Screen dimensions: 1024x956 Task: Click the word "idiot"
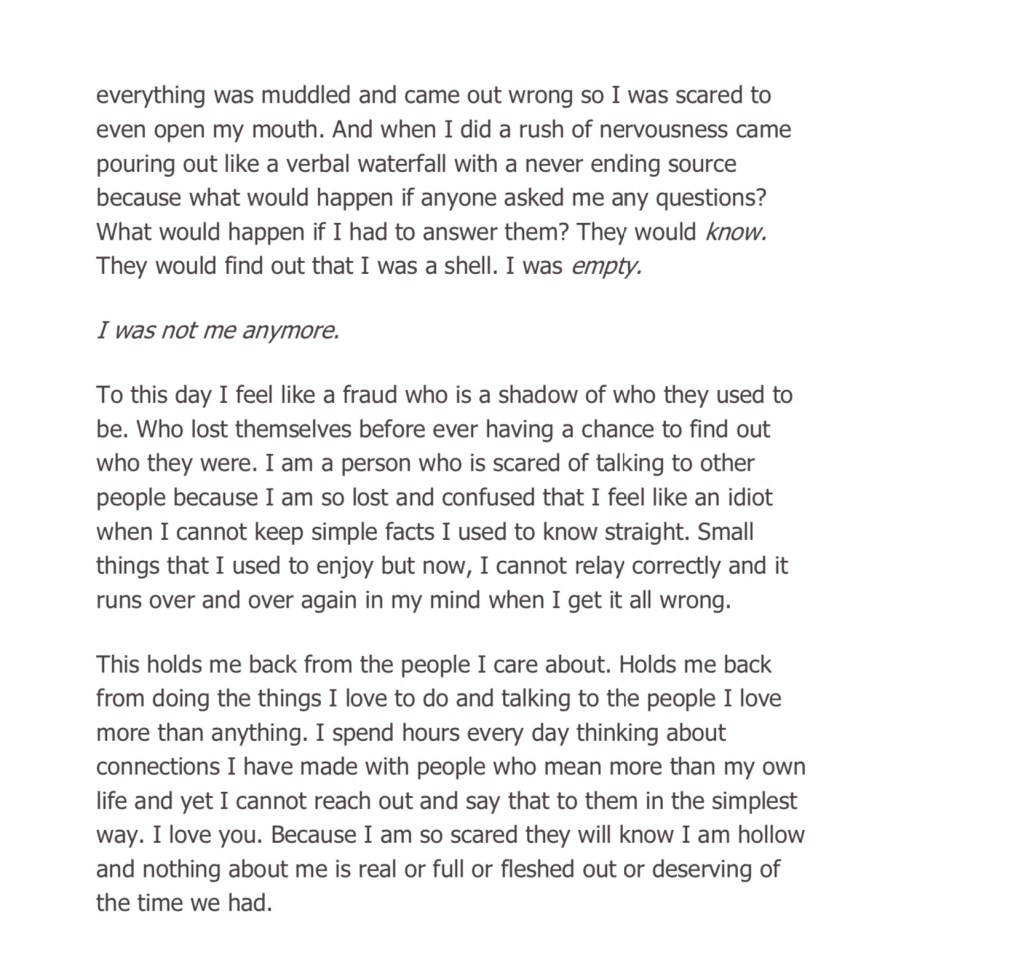click(x=744, y=497)
